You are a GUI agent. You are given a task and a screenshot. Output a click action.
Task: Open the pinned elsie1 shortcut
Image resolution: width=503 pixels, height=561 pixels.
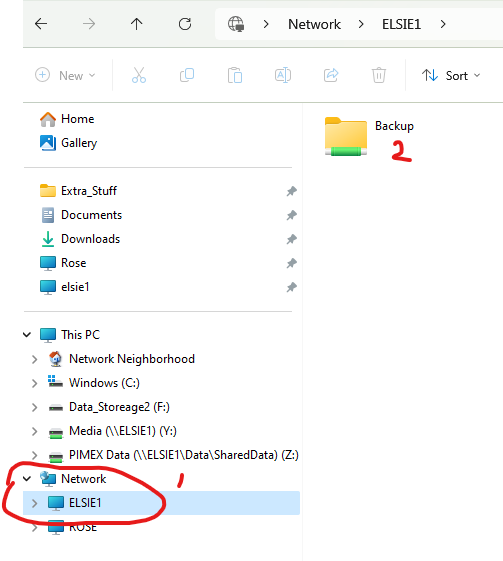pyautogui.click(x=64, y=287)
